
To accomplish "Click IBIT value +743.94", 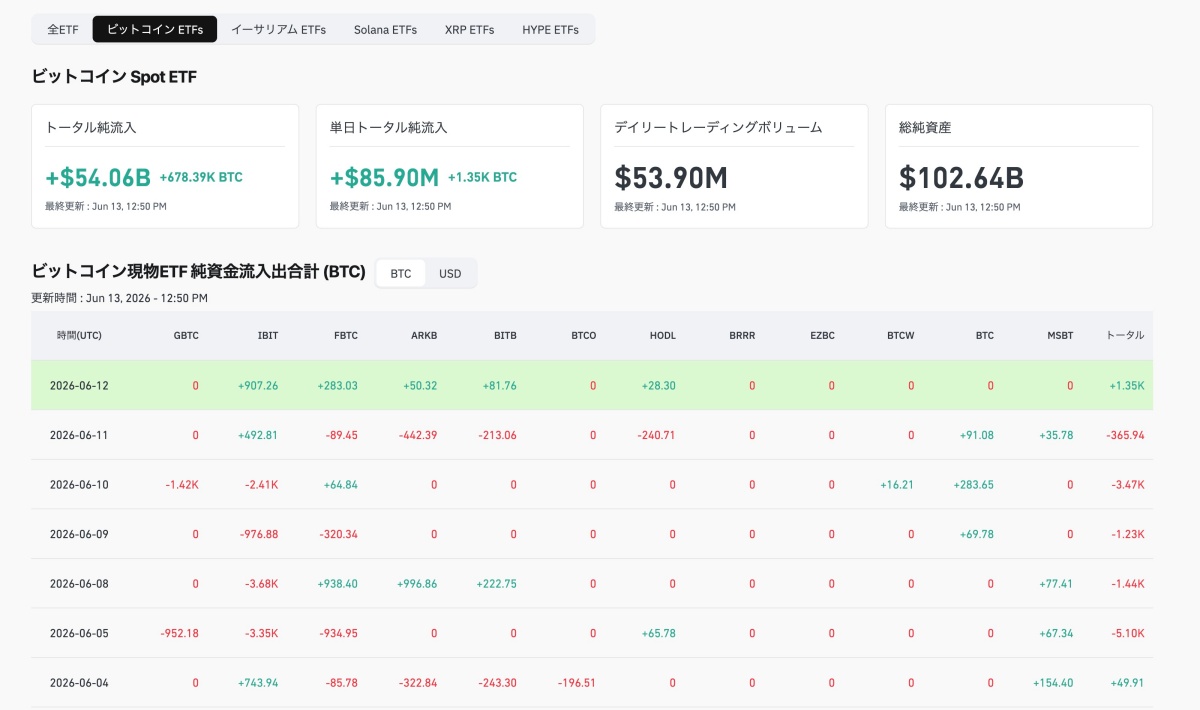I will click(x=258, y=683).
